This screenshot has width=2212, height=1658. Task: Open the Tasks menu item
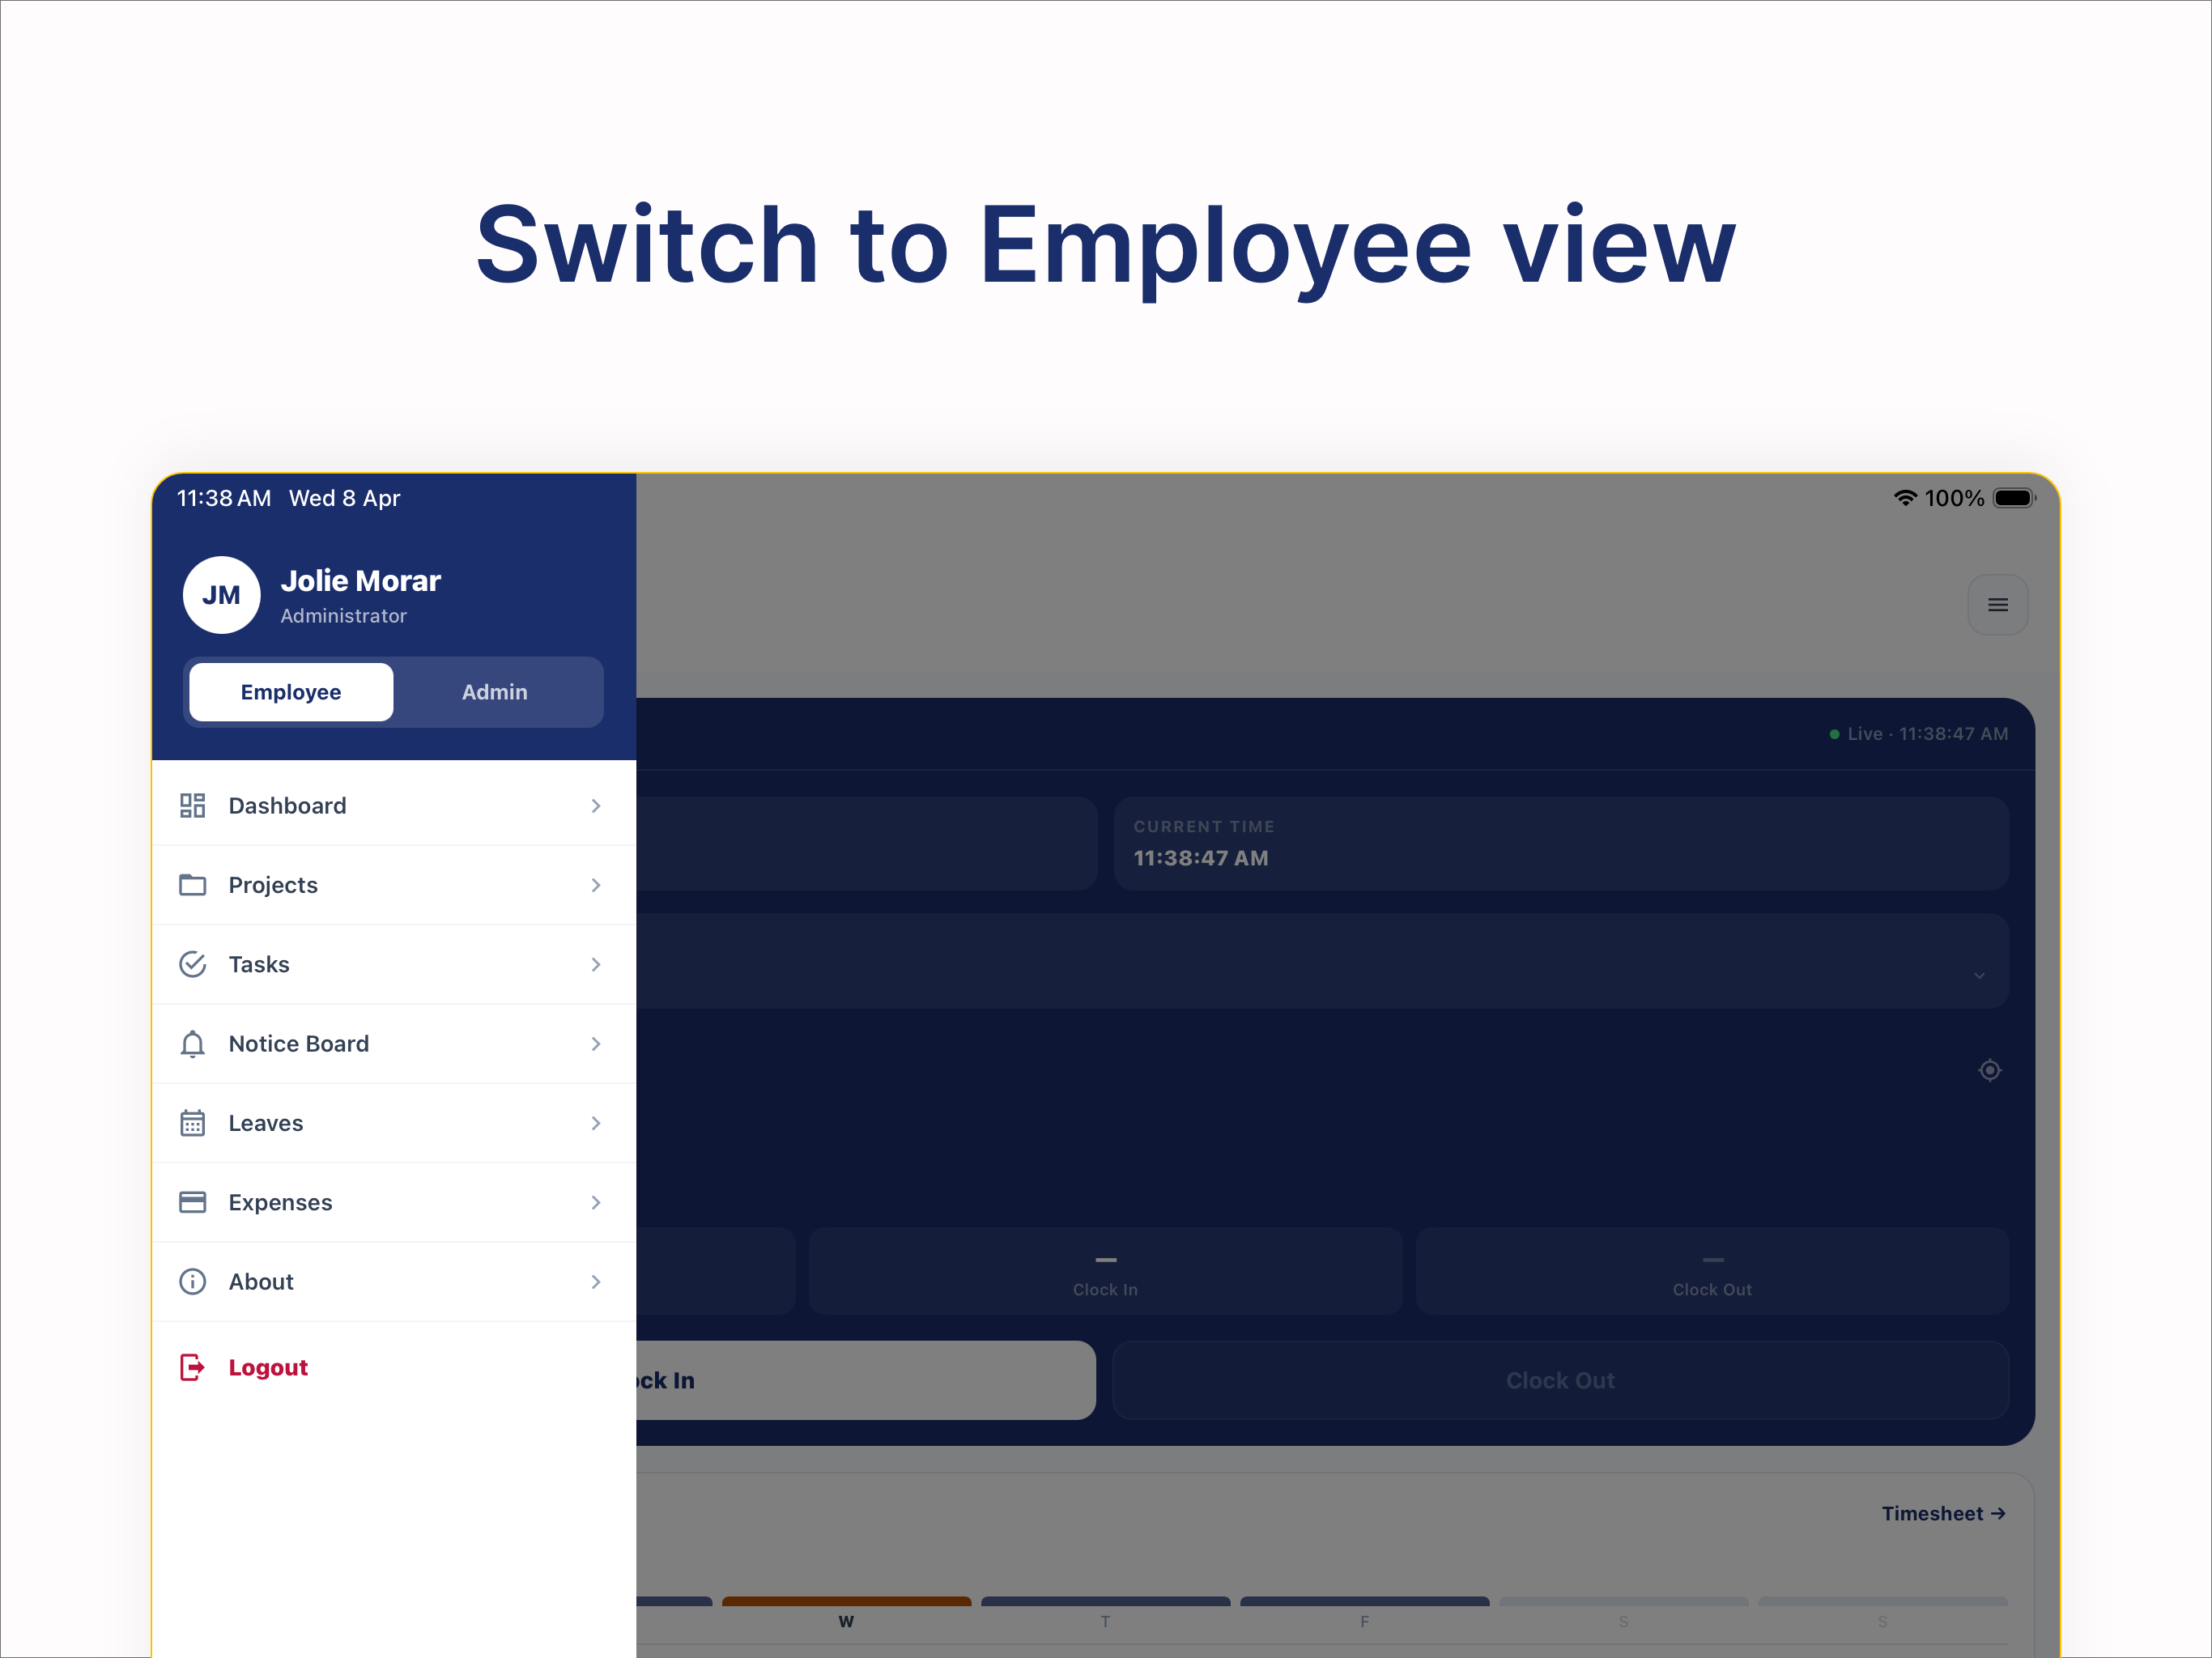pyautogui.click(x=393, y=964)
